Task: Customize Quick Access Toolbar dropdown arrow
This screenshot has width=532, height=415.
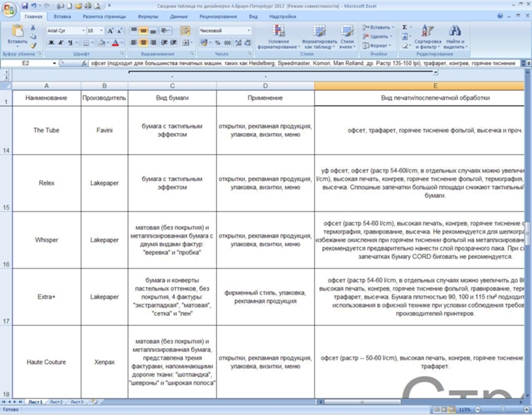Action: tap(109, 6)
